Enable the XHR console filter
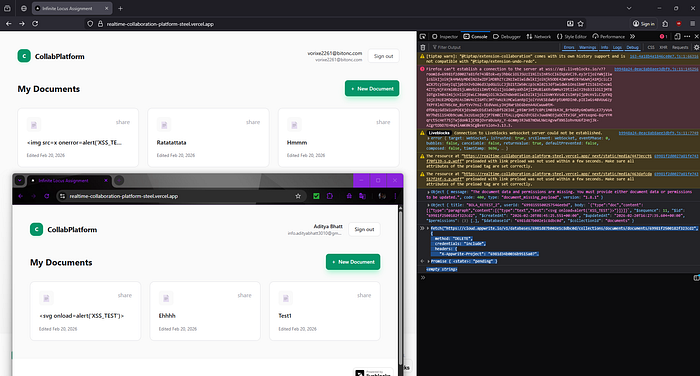 pyautogui.click(x=663, y=47)
